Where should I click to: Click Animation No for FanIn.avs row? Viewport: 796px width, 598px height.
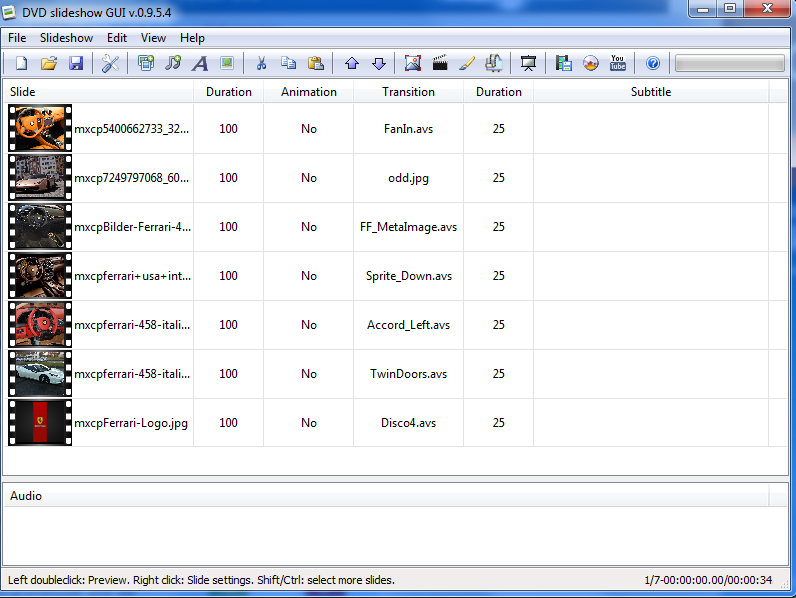tap(309, 129)
